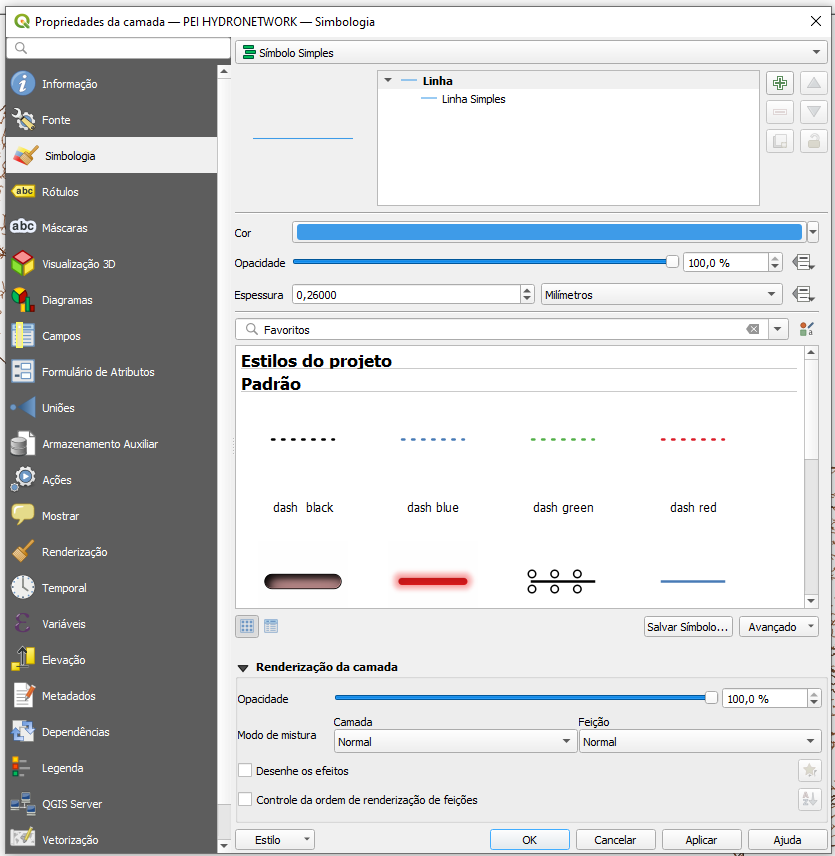The height and width of the screenshot is (856, 835).
Task: Click the data-defined override icon next to Opacidade
Action: (801, 262)
